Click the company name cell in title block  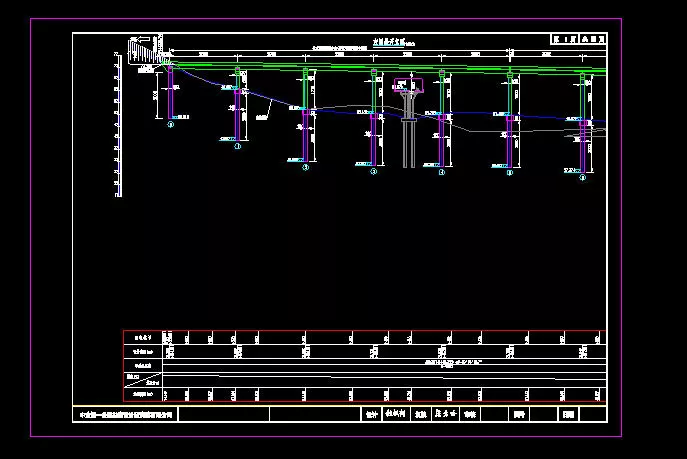point(127,414)
